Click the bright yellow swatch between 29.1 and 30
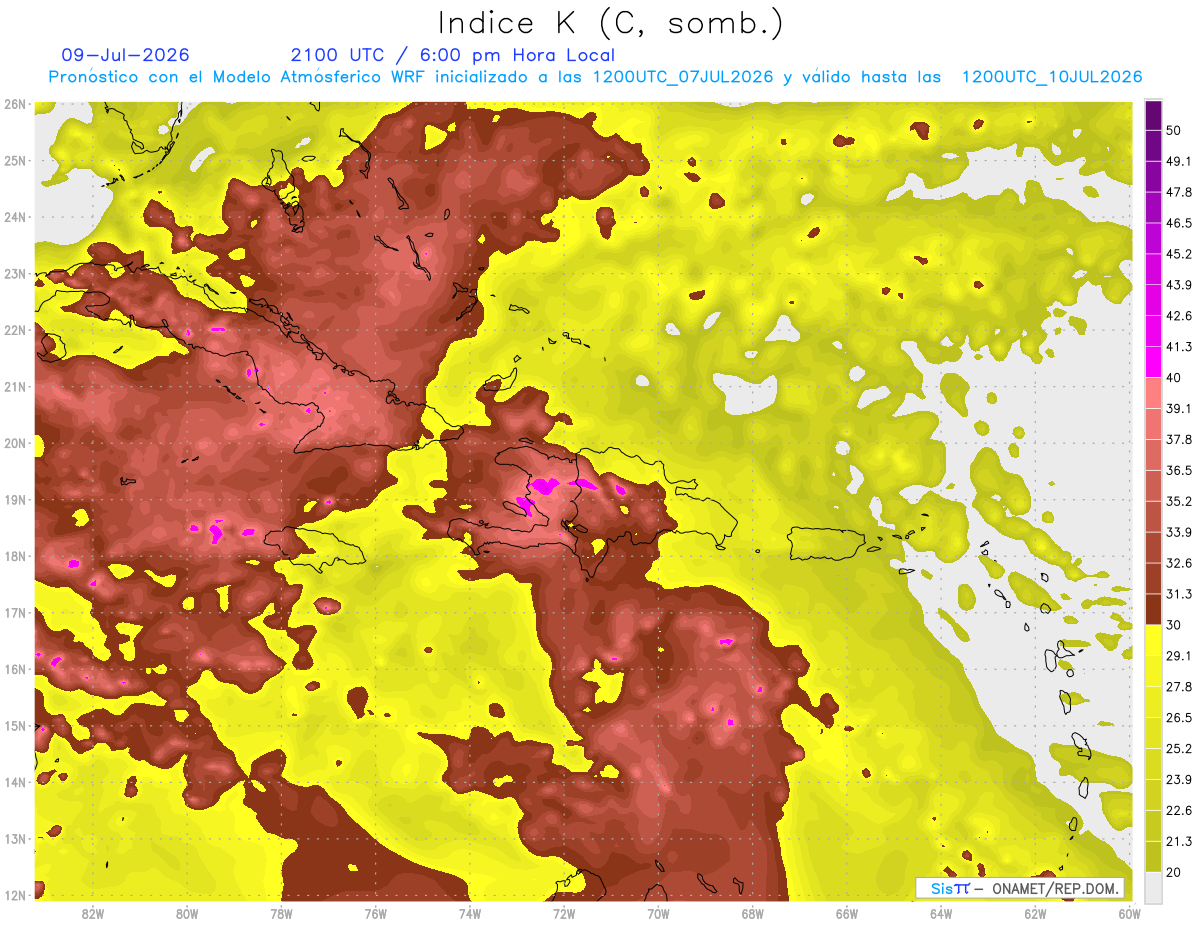Viewport: 1200px width, 927px height. tap(1153, 640)
